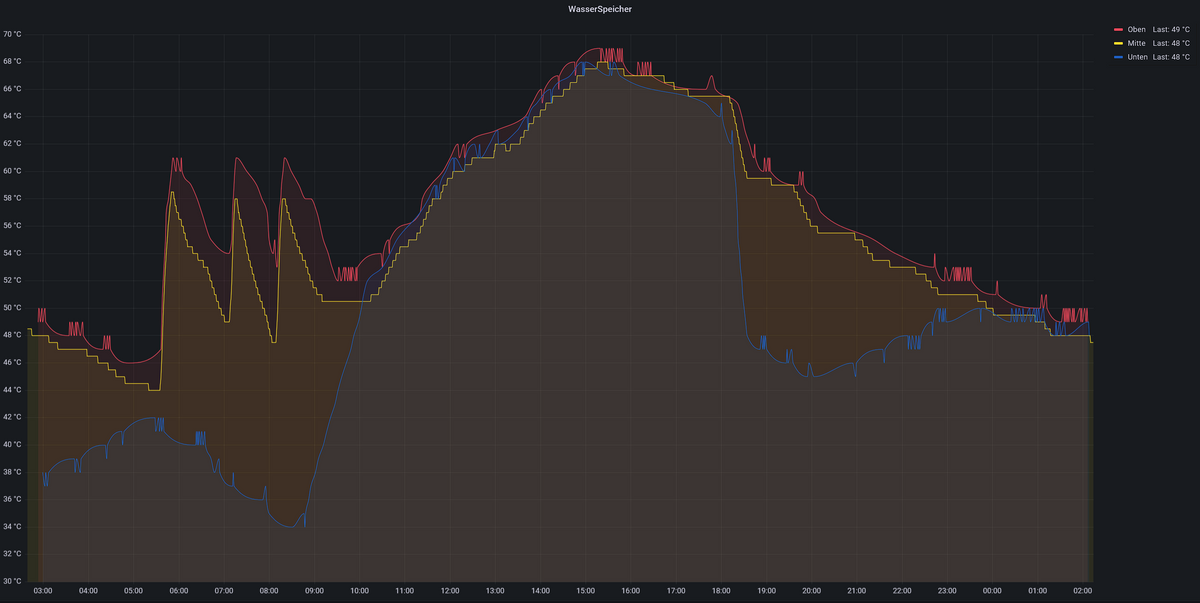Click the 11:00 time axis label
Image resolution: width=1200 pixels, height=603 pixels.
(405, 591)
